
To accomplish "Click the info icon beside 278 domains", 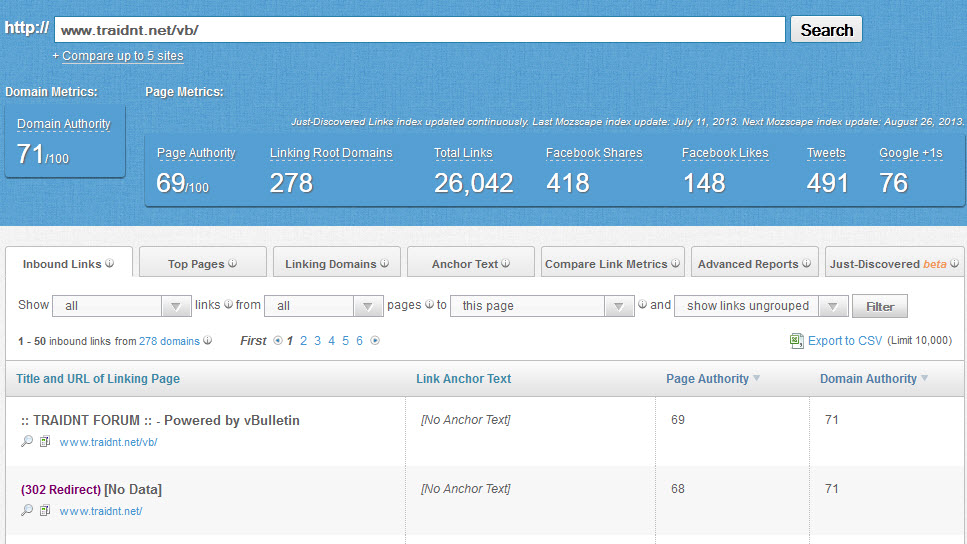I will tap(208, 341).
